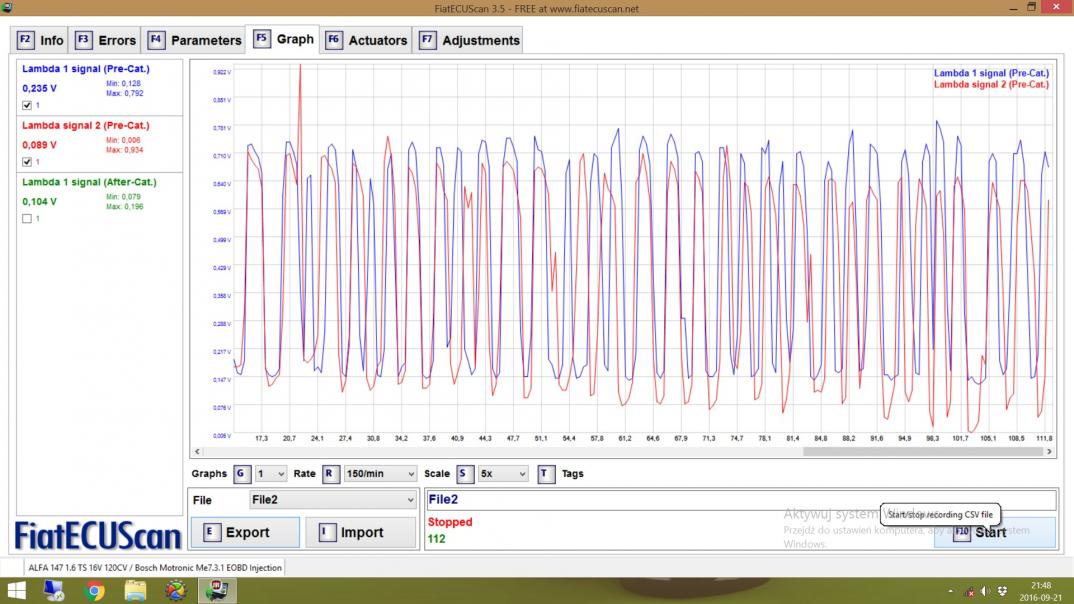Click the volume icon in system tray

click(x=986, y=591)
